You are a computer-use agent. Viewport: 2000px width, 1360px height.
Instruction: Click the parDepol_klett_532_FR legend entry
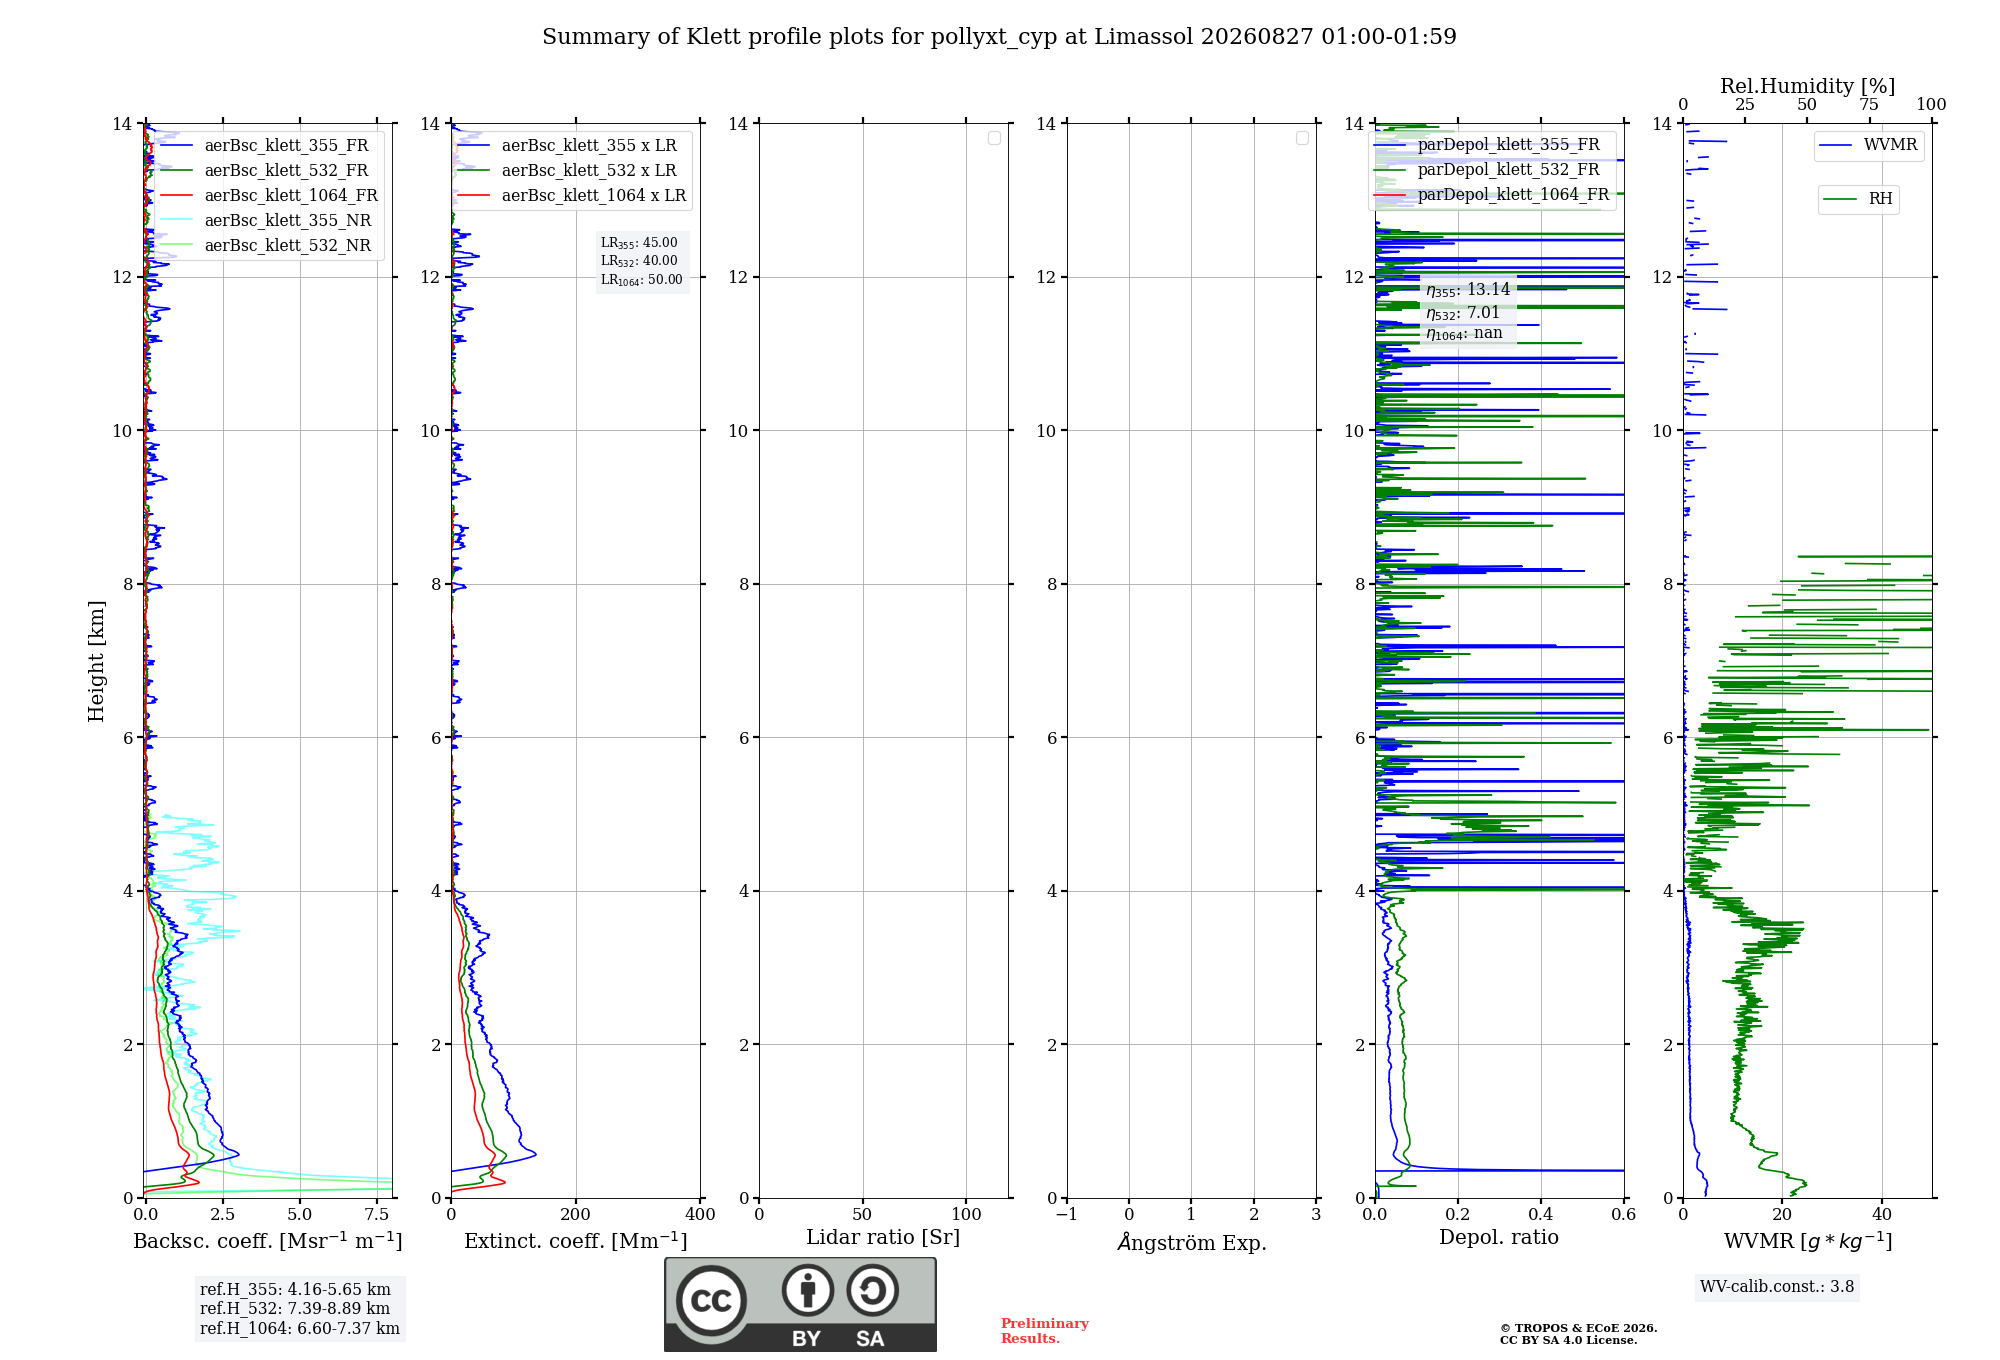pyautogui.click(x=1487, y=170)
